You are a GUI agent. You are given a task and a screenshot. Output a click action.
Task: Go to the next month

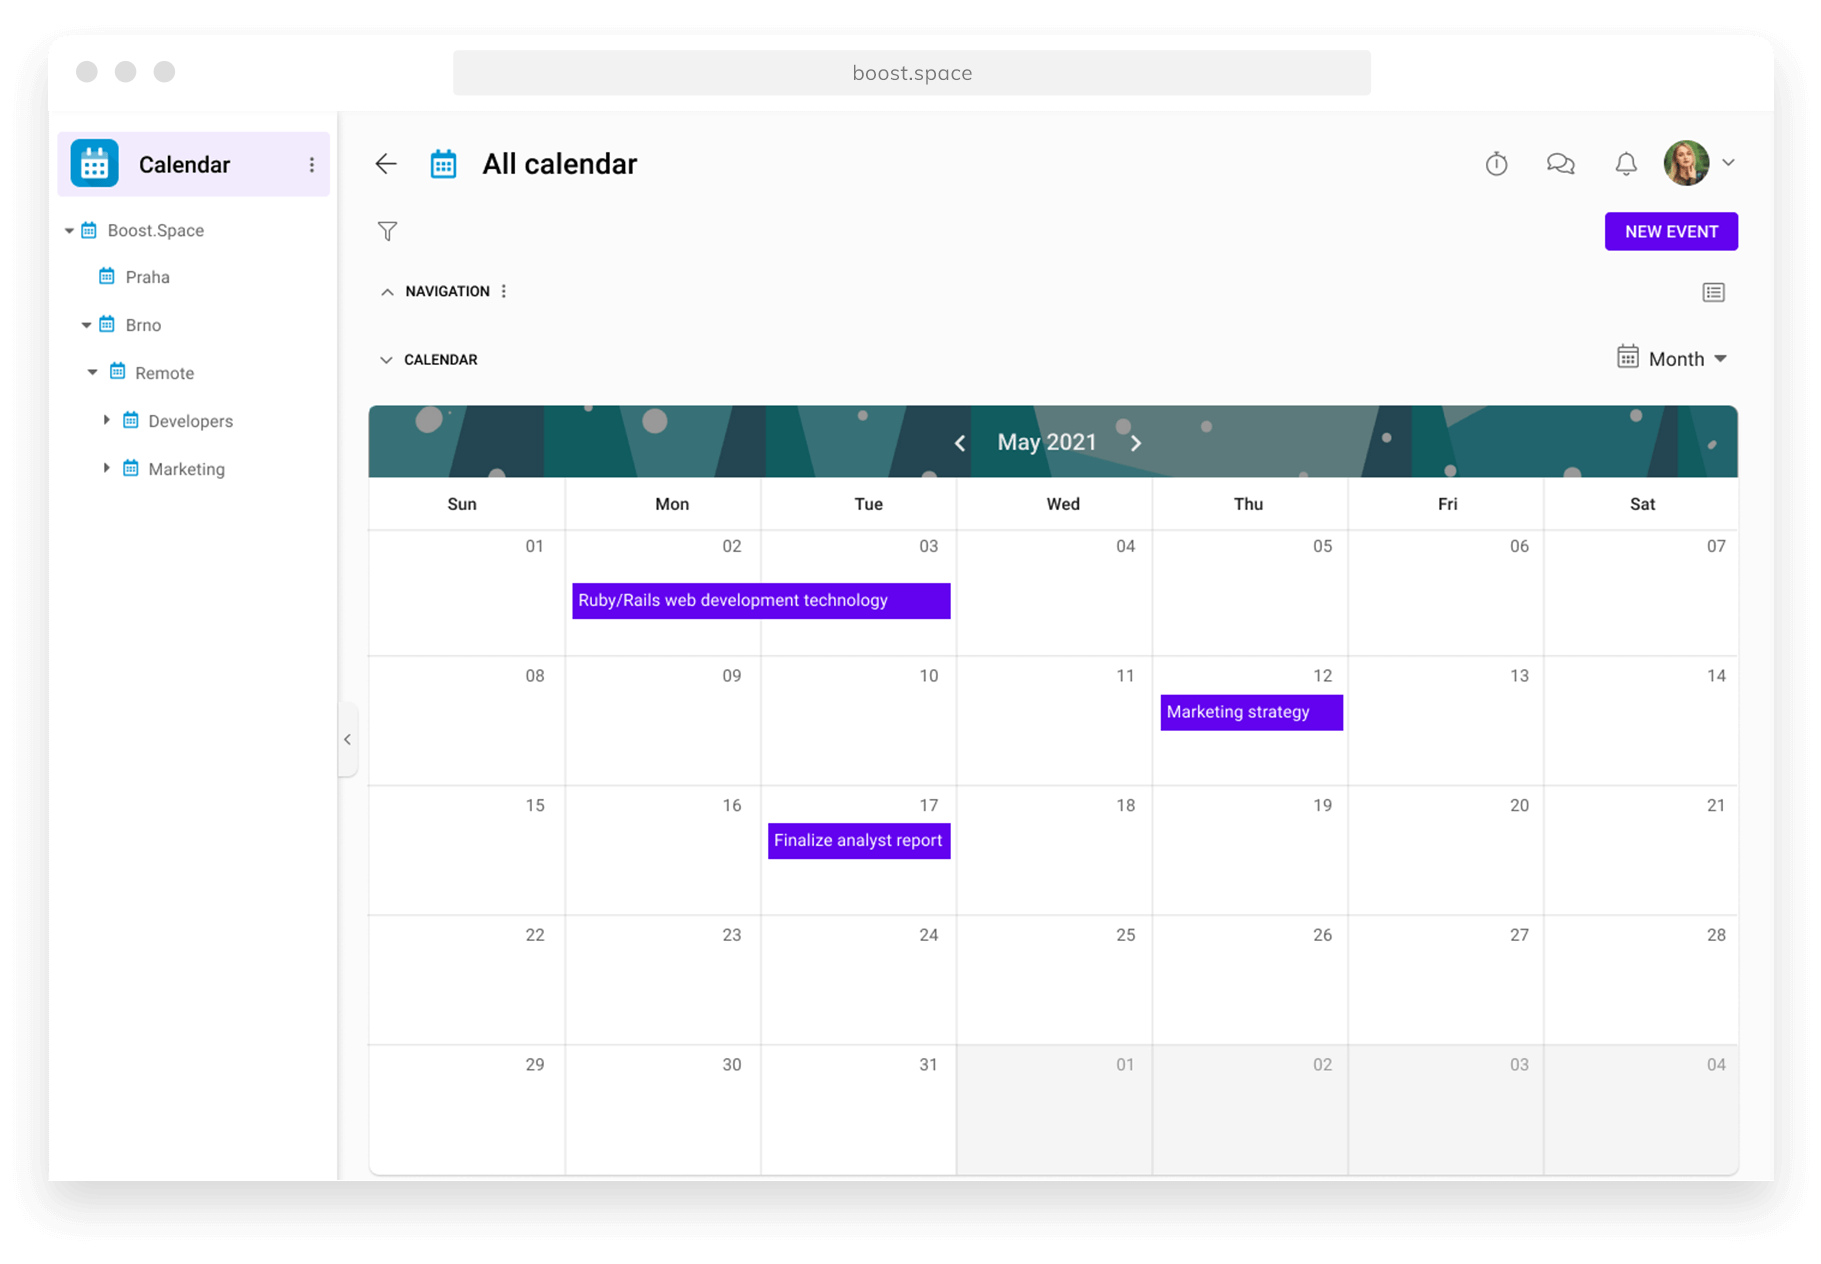pyautogui.click(x=1136, y=442)
